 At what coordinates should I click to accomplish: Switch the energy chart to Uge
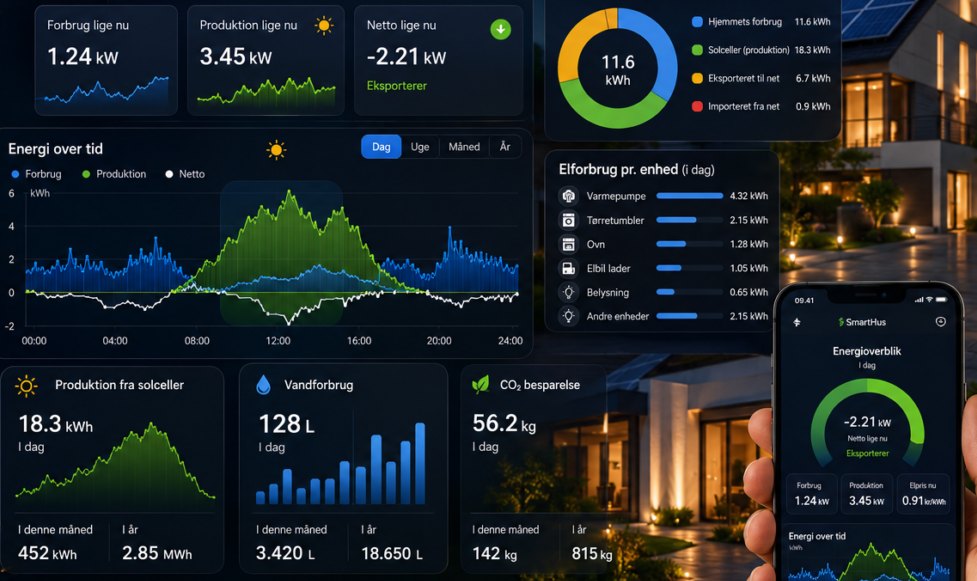[x=420, y=147]
